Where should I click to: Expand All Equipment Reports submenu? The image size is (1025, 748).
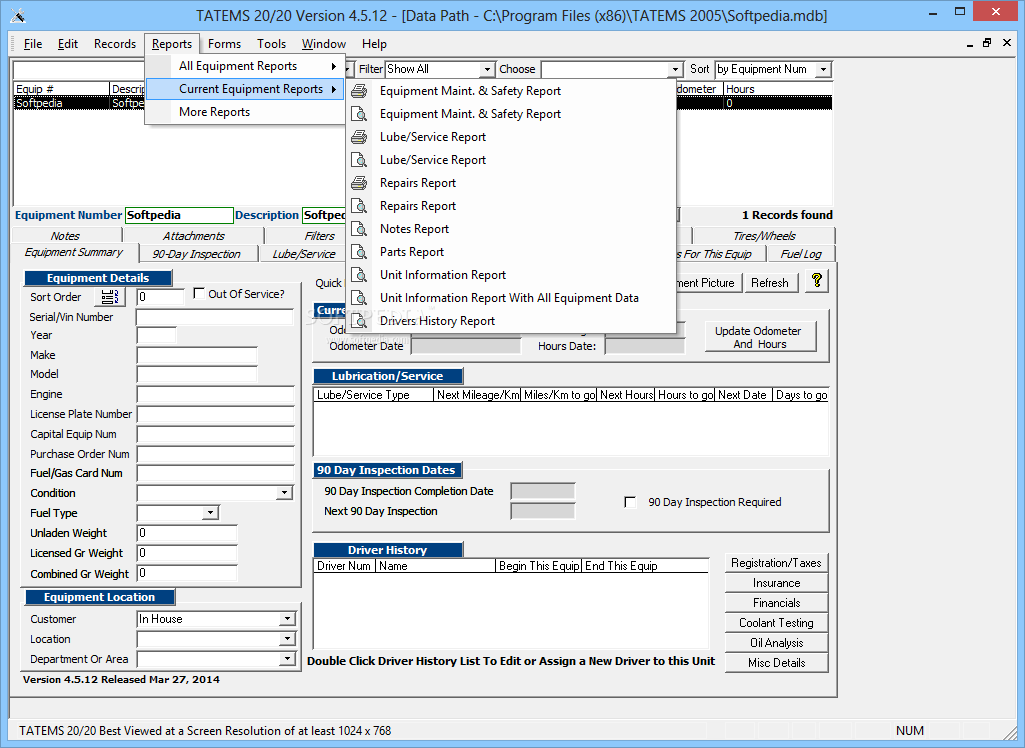pos(244,66)
